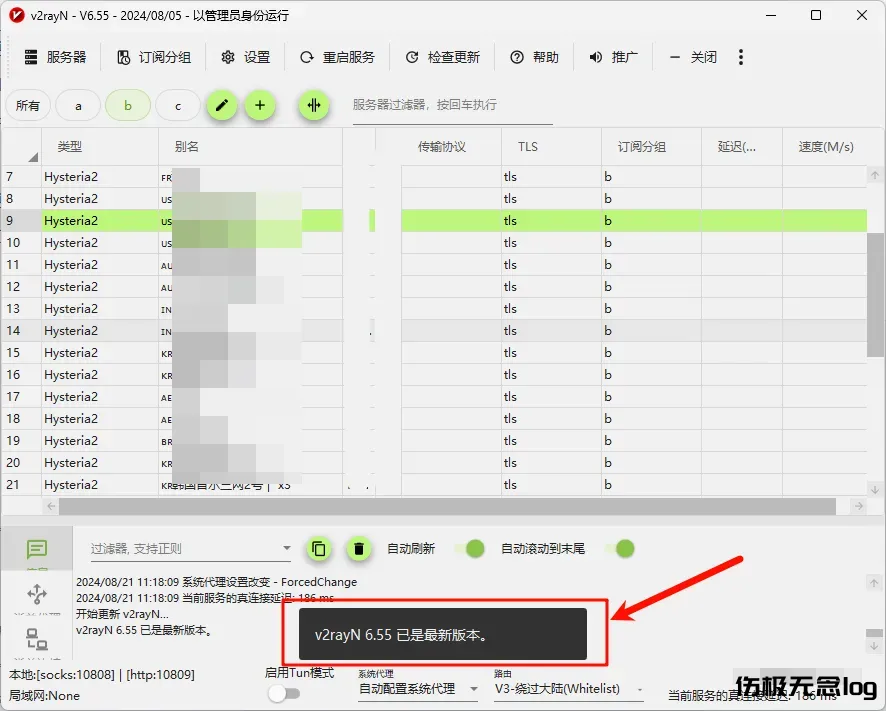
Task: Click the 推广 promotion item
Action: point(613,57)
